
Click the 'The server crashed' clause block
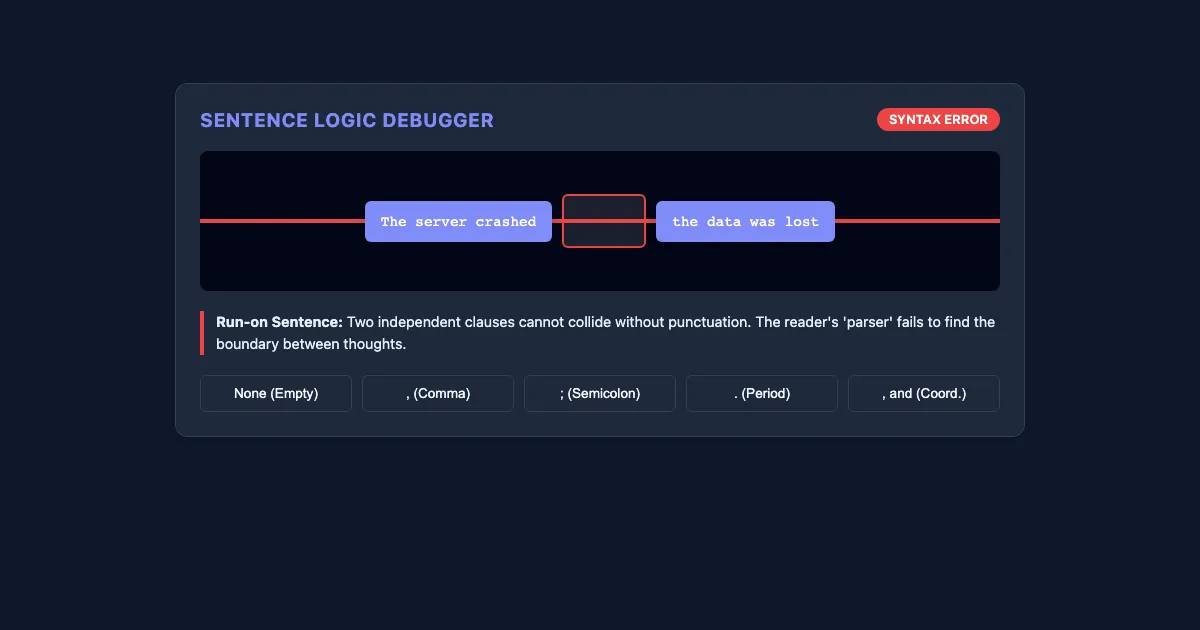(458, 221)
